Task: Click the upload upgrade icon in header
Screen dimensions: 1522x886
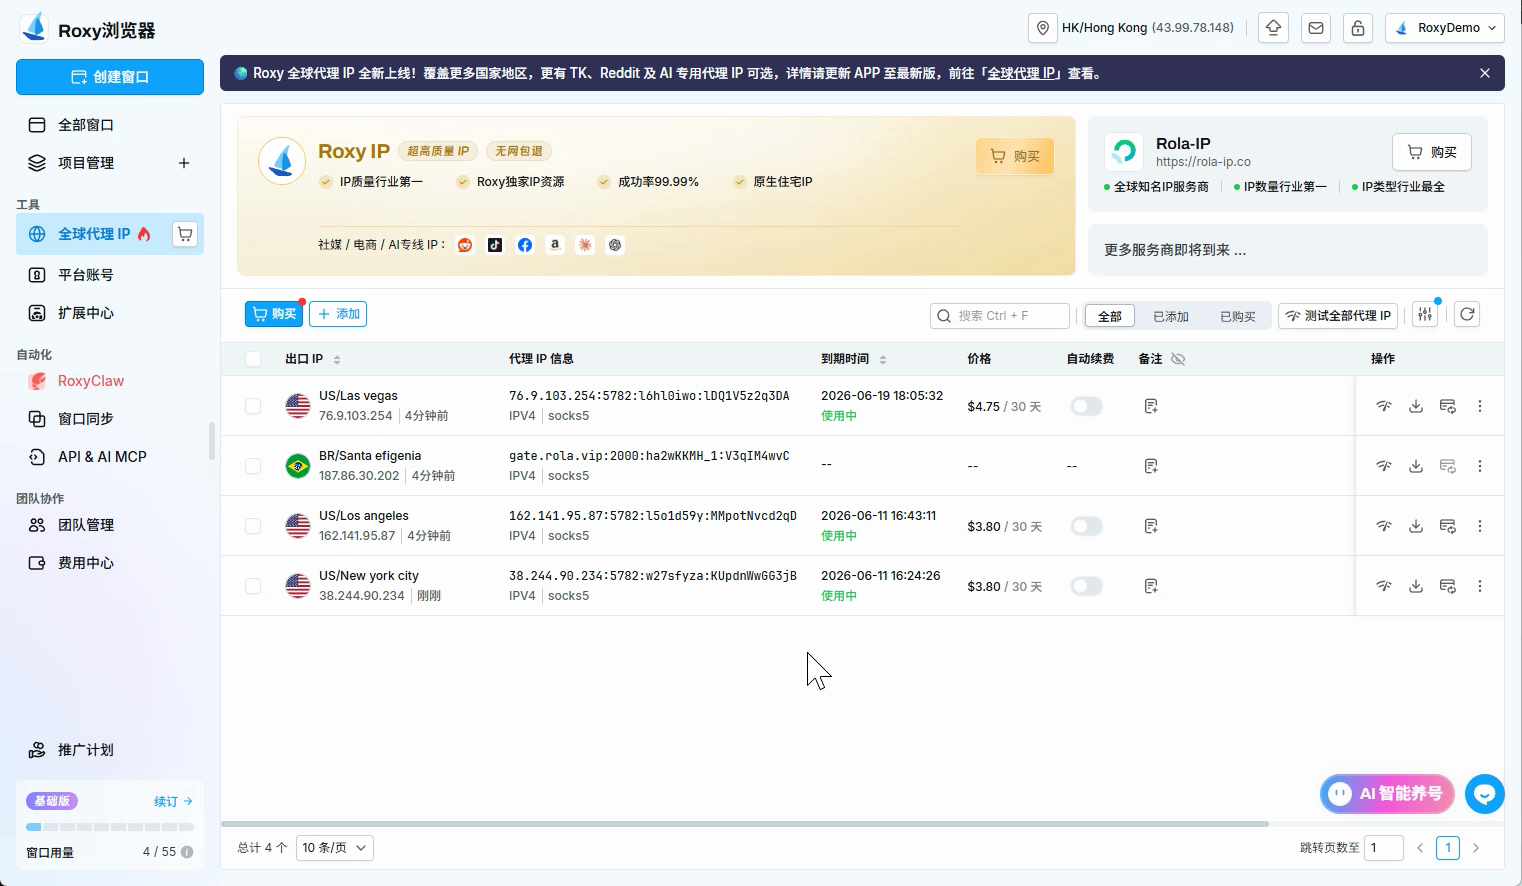Action: point(1274,28)
